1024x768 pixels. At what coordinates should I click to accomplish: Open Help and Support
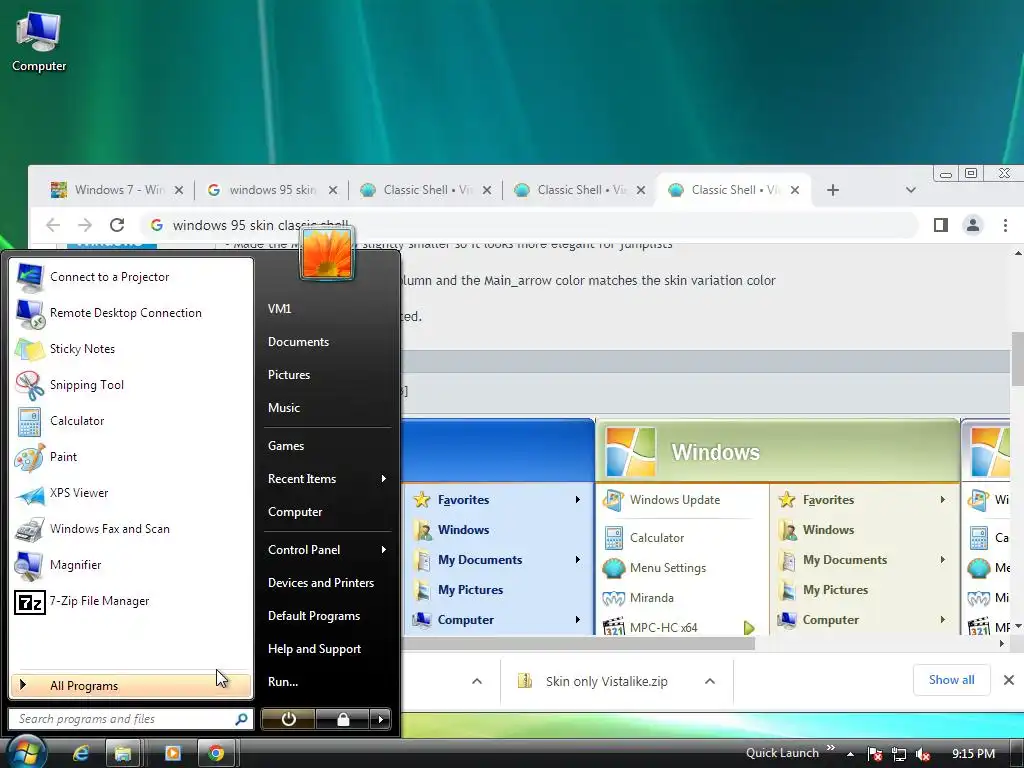click(314, 649)
